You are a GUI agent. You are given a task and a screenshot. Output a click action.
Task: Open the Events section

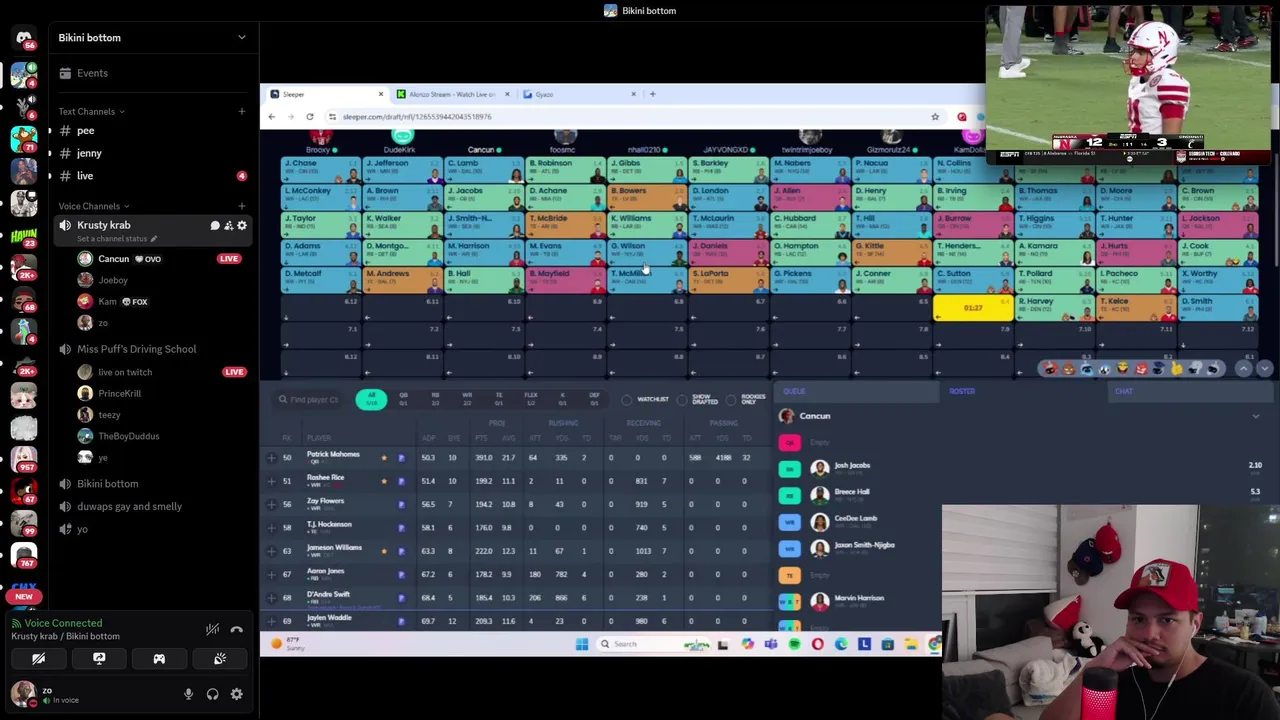click(x=92, y=73)
